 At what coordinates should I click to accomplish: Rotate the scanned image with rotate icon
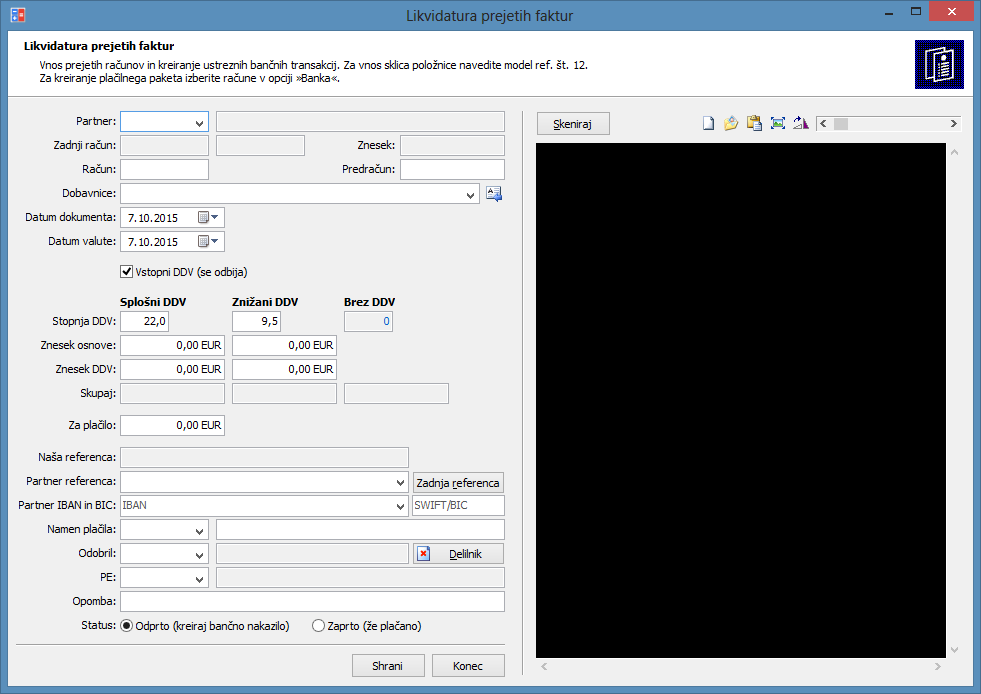click(x=800, y=123)
